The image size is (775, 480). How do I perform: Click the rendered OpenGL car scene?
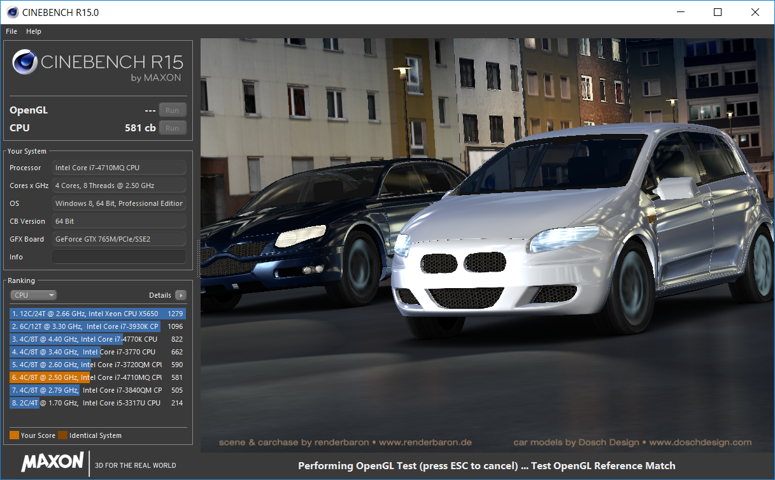tap(487, 245)
